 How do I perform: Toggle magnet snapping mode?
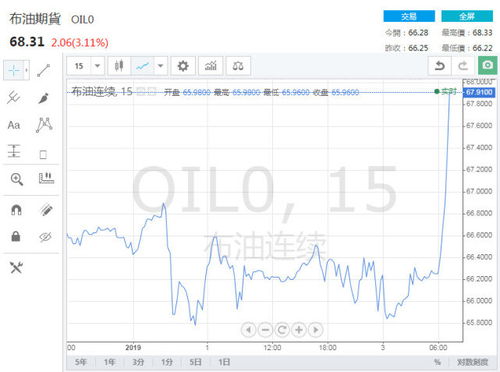16,210
